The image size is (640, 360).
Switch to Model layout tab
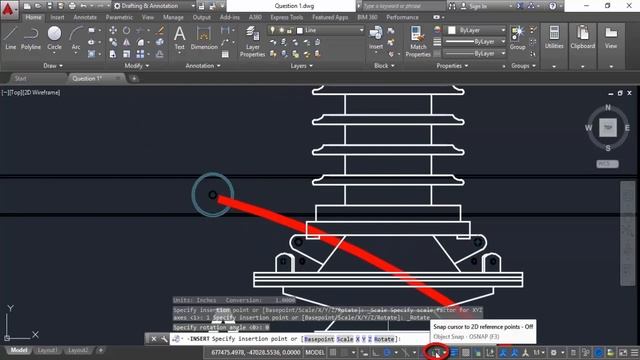18,350
